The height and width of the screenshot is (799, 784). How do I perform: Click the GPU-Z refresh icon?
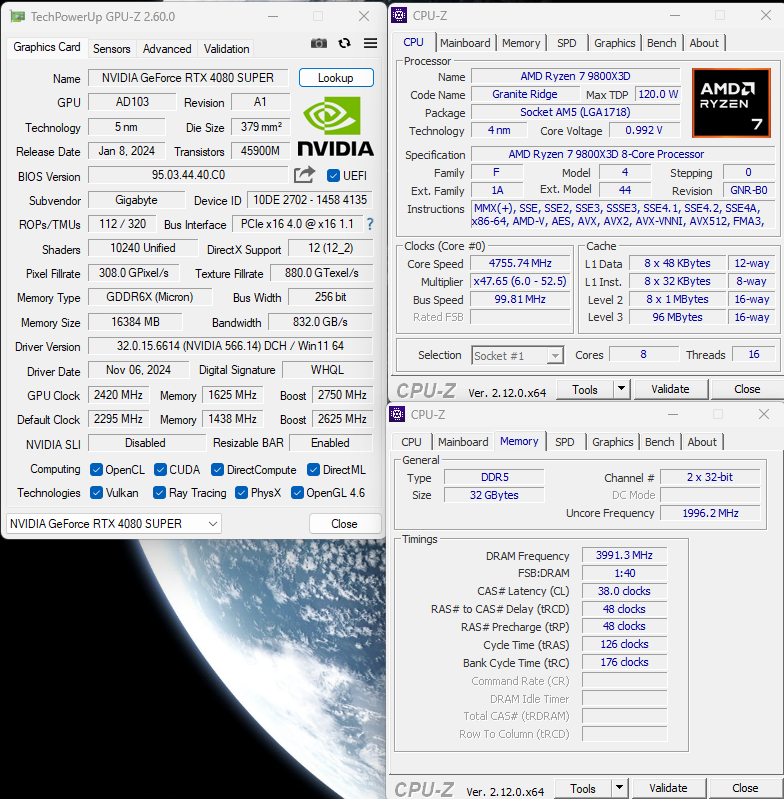[345, 43]
